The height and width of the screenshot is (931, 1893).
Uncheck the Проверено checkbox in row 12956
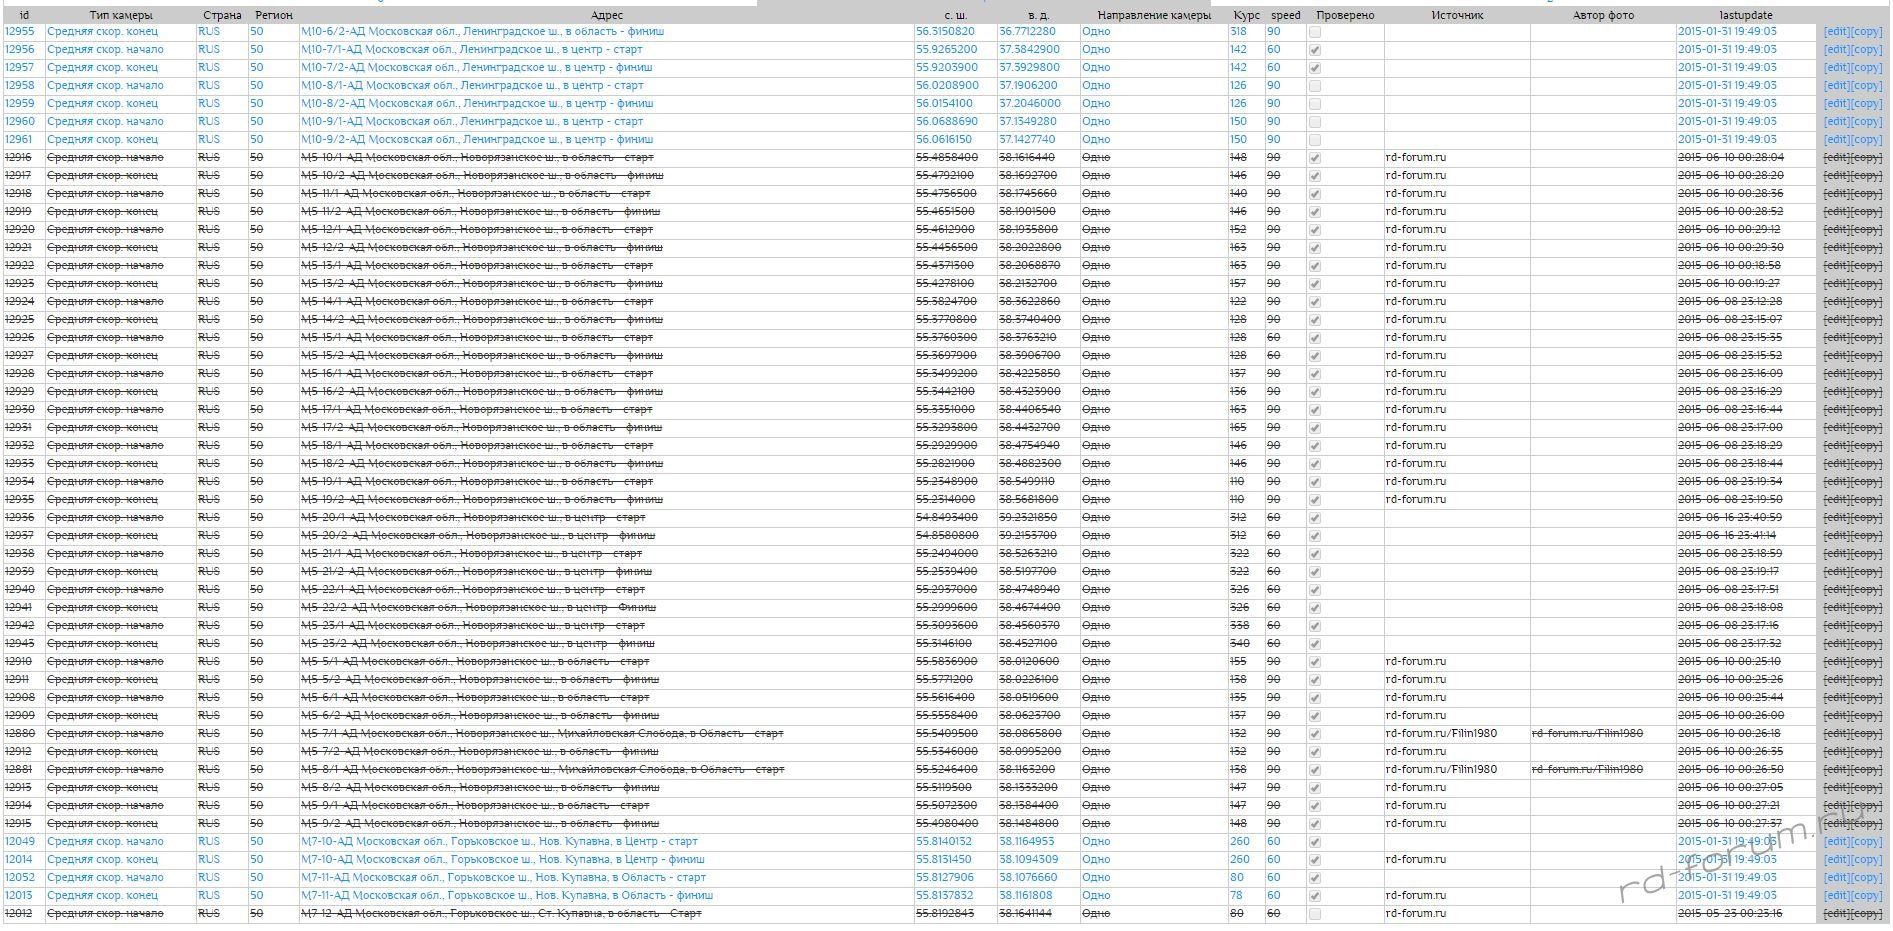(1315, 50)
